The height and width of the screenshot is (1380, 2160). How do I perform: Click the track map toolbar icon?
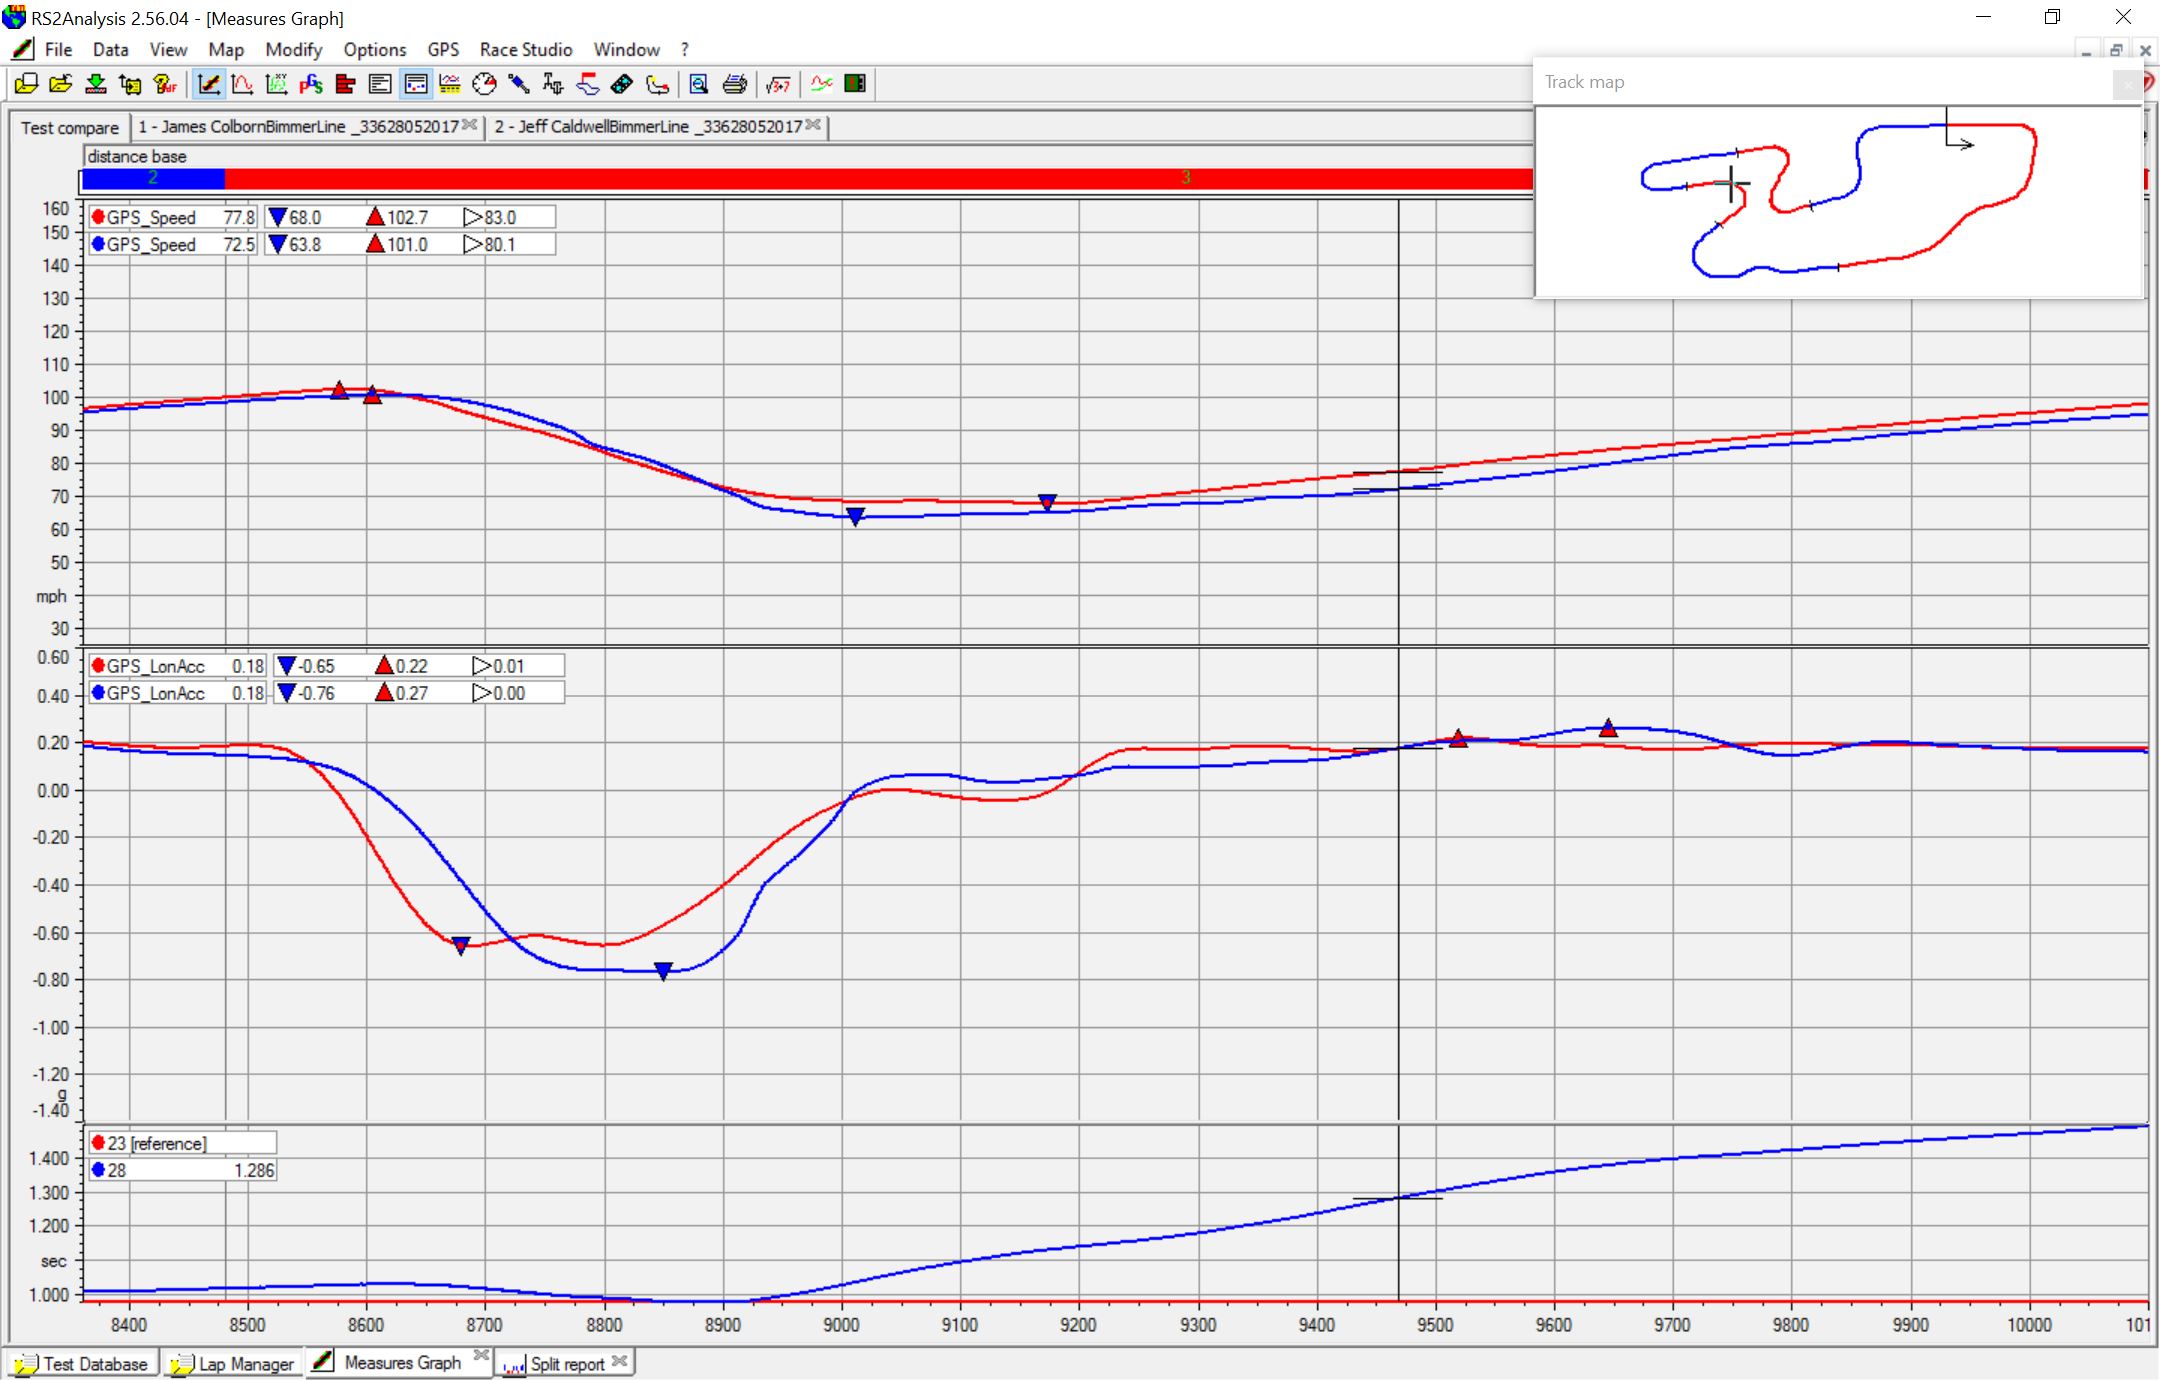click(x=657, y=84)
